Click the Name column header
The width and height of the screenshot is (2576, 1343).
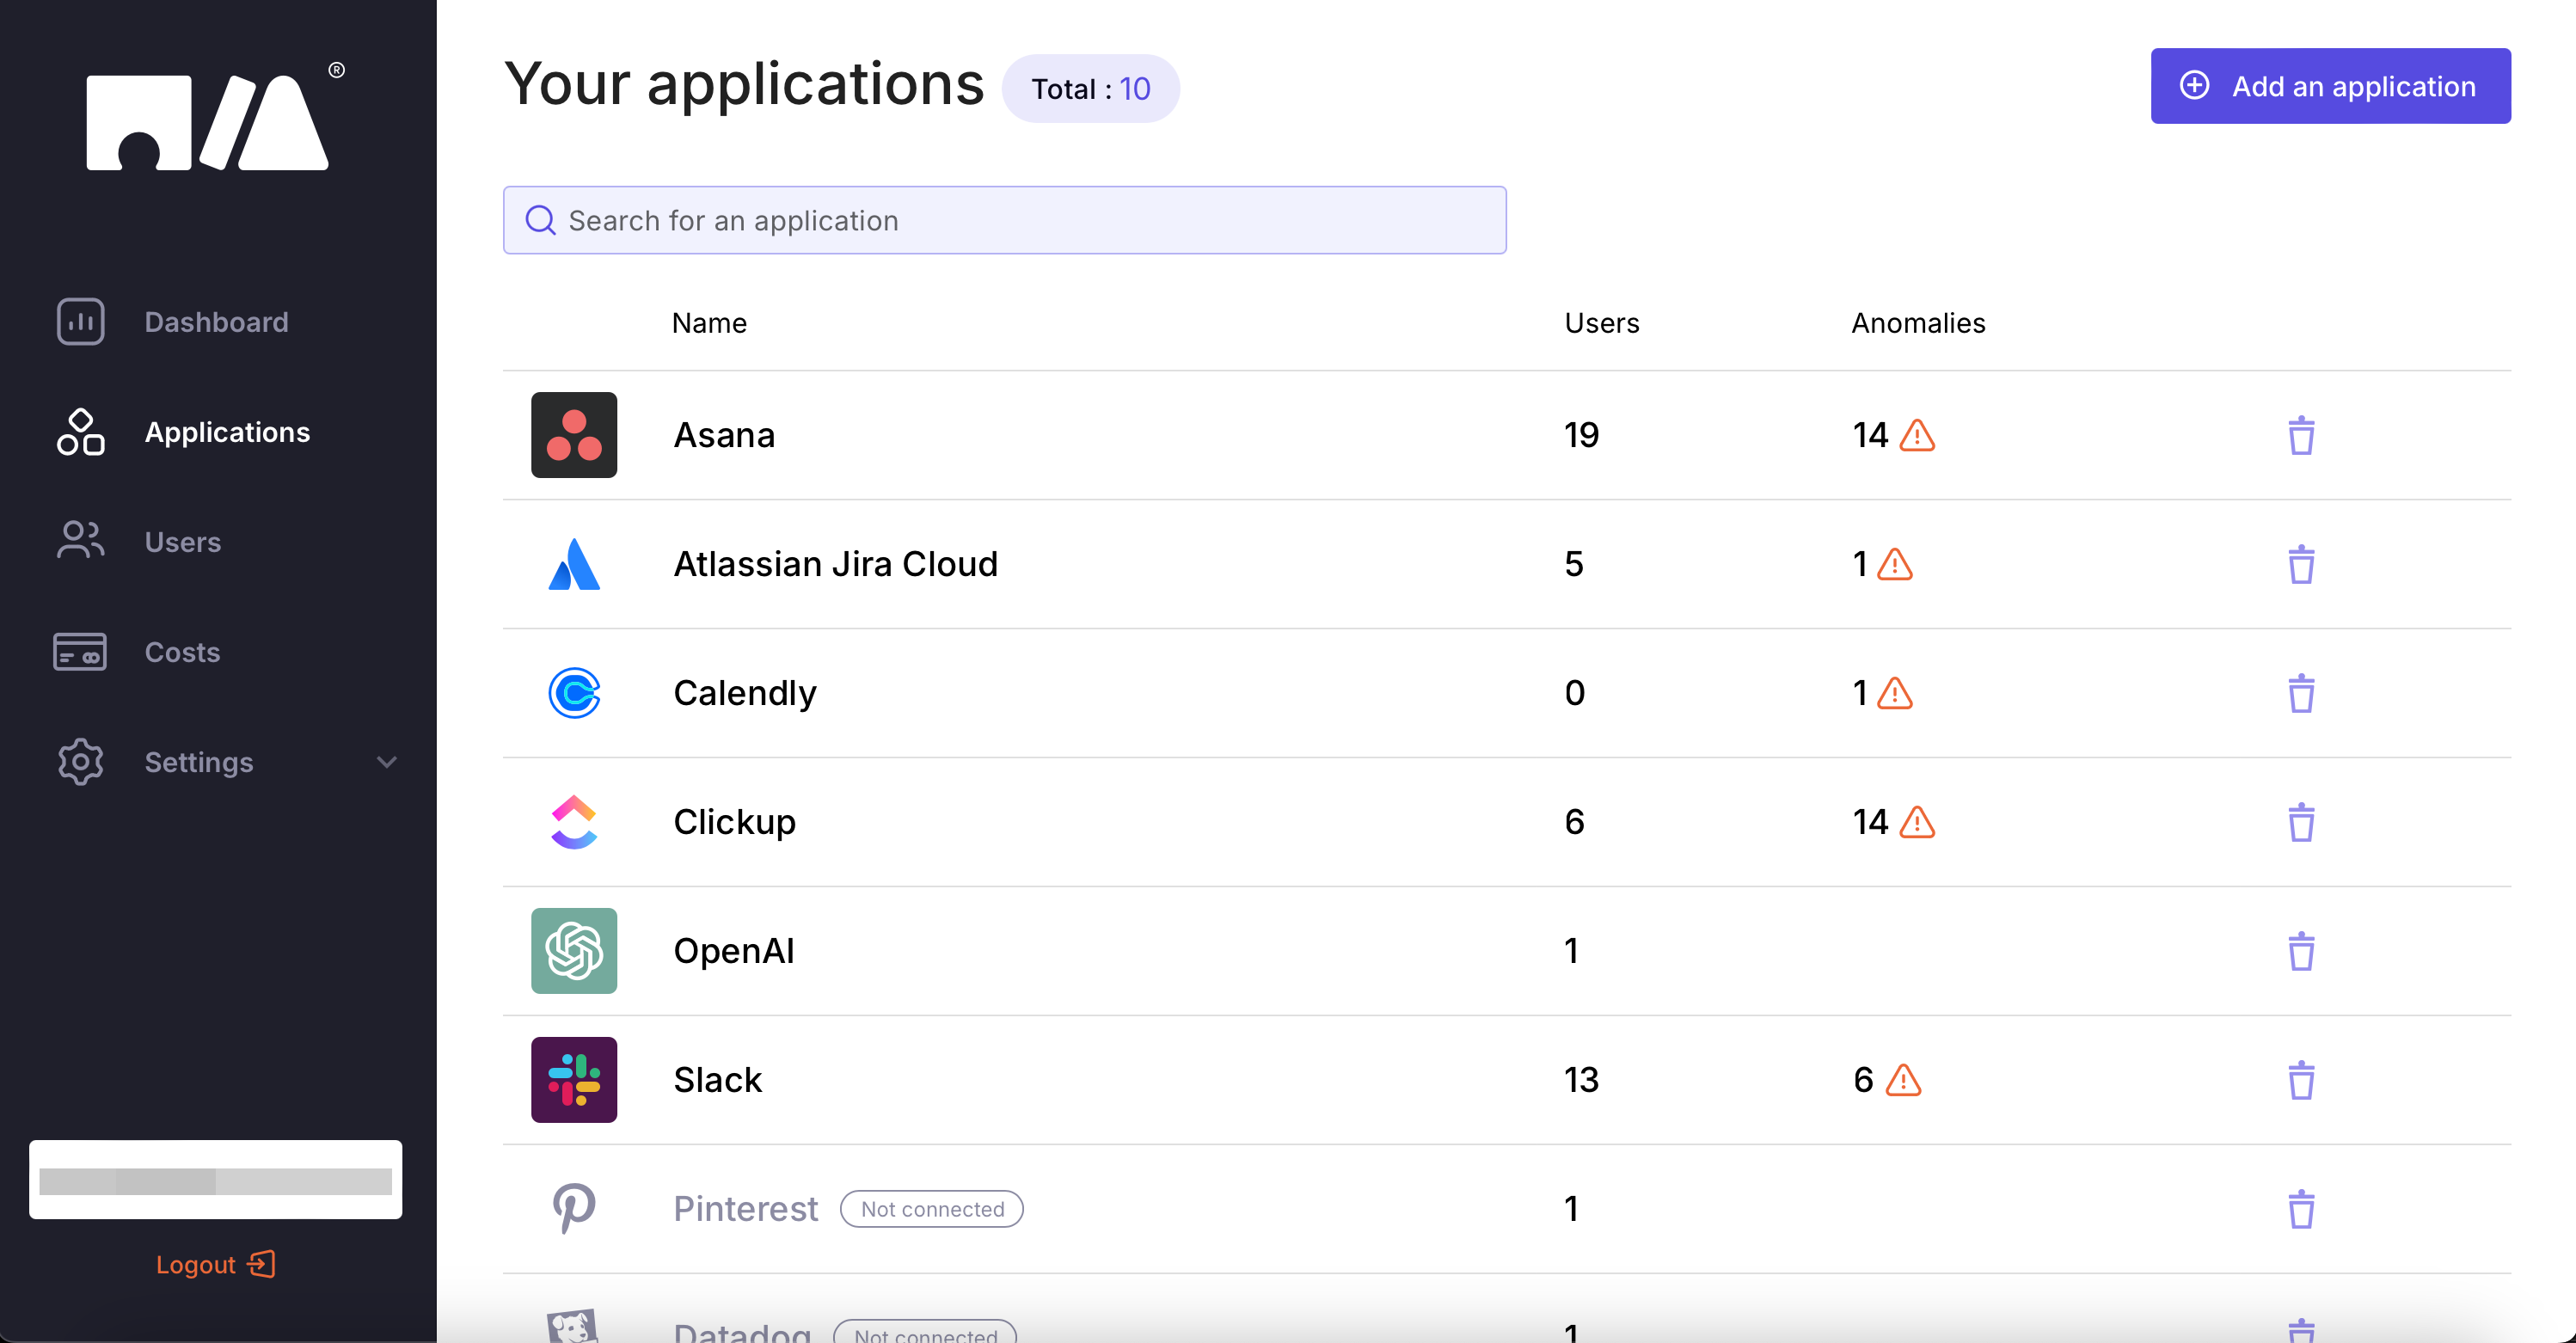(709, 323)
